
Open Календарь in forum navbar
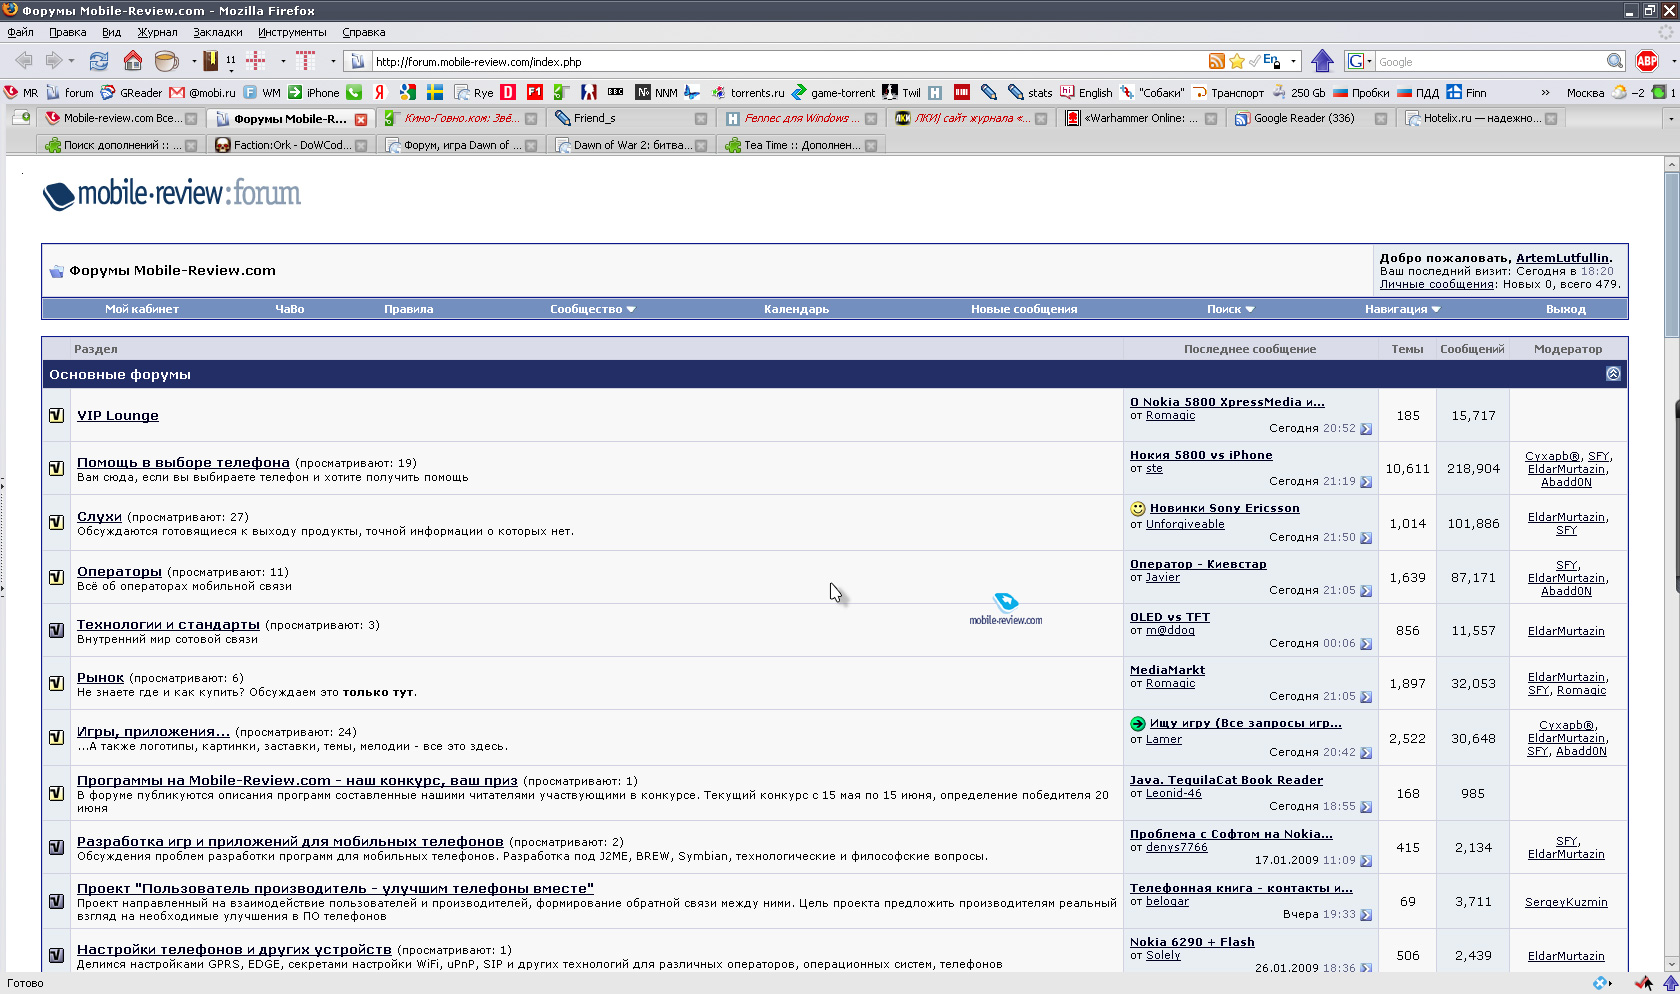(796, 309)
